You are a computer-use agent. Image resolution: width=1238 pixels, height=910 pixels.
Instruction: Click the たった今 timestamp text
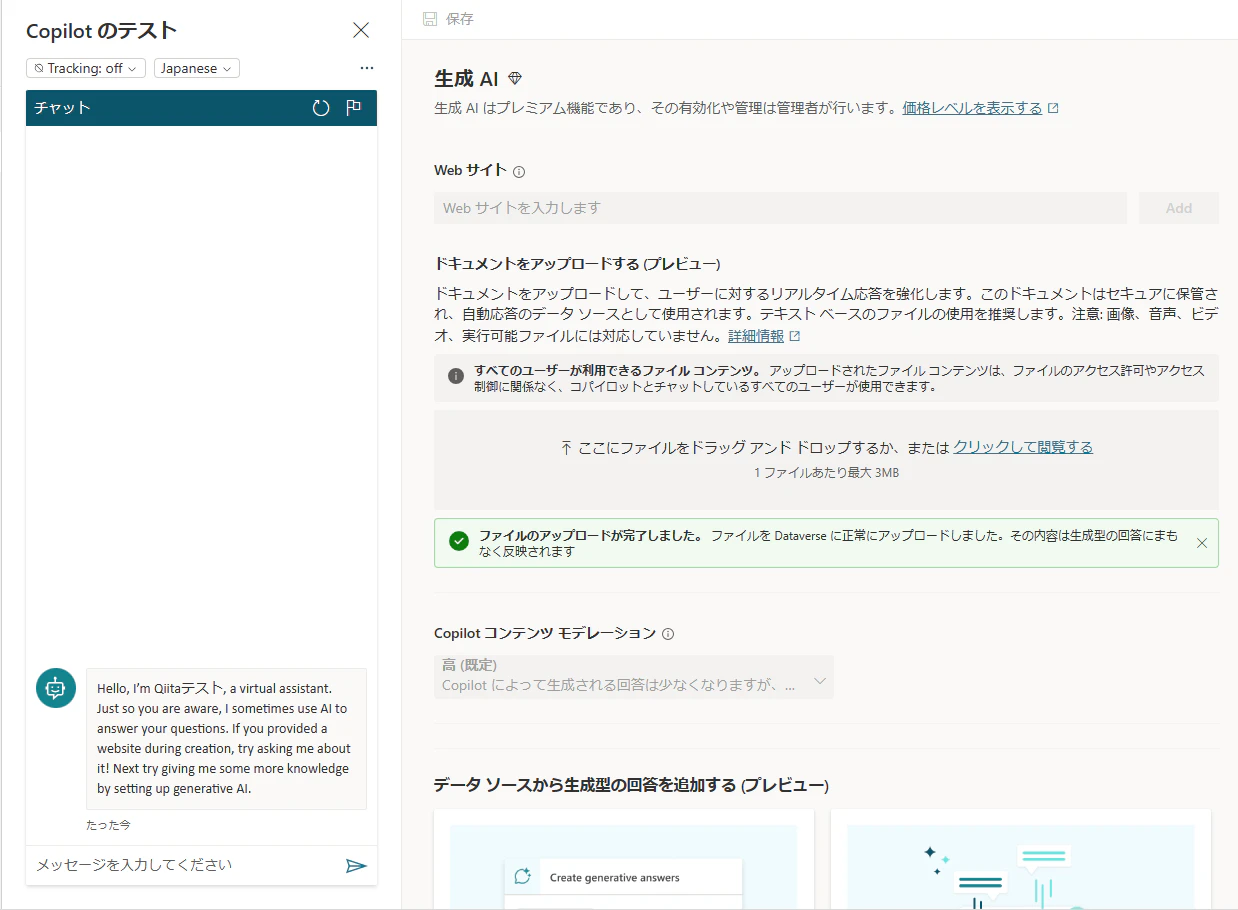click(x=108, y=825)
